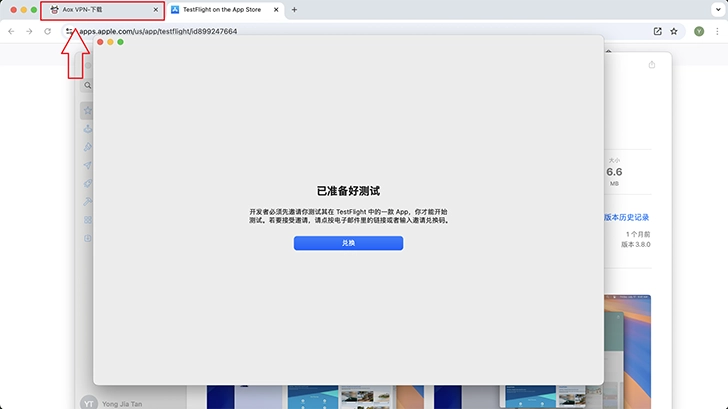Viewport: 728px width, 409px height.
Task: Click the blue 兑换 redeem button
Action: pos(348,243)
